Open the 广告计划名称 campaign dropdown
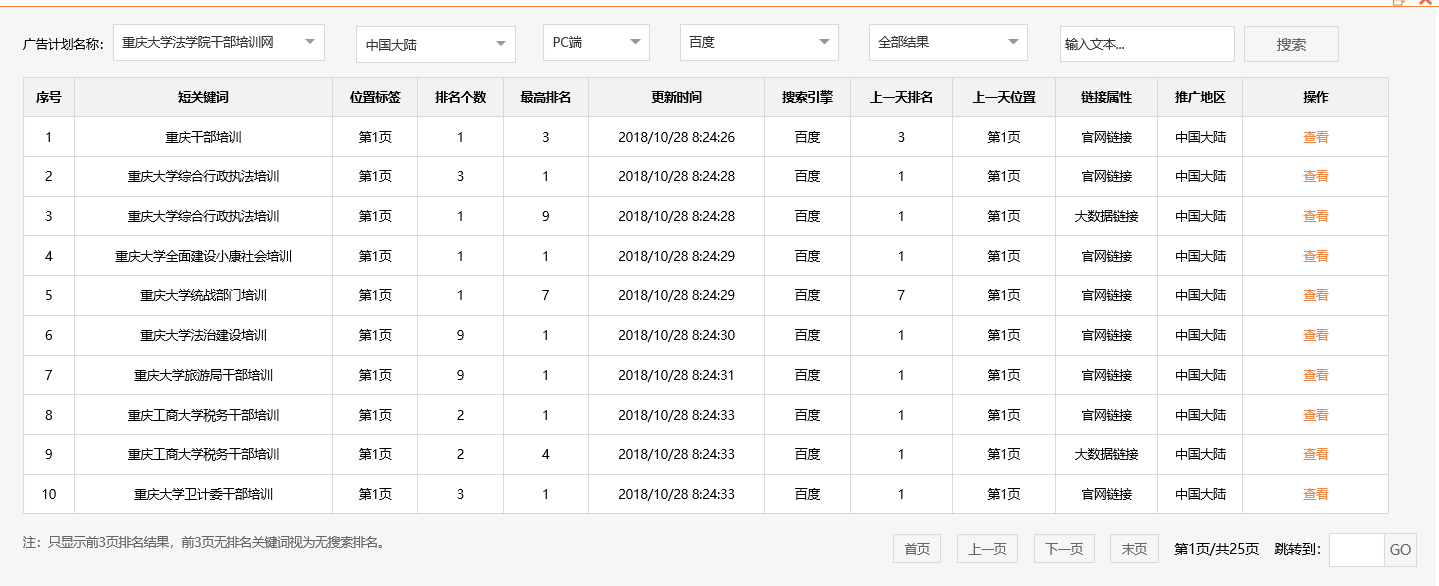 219,43
